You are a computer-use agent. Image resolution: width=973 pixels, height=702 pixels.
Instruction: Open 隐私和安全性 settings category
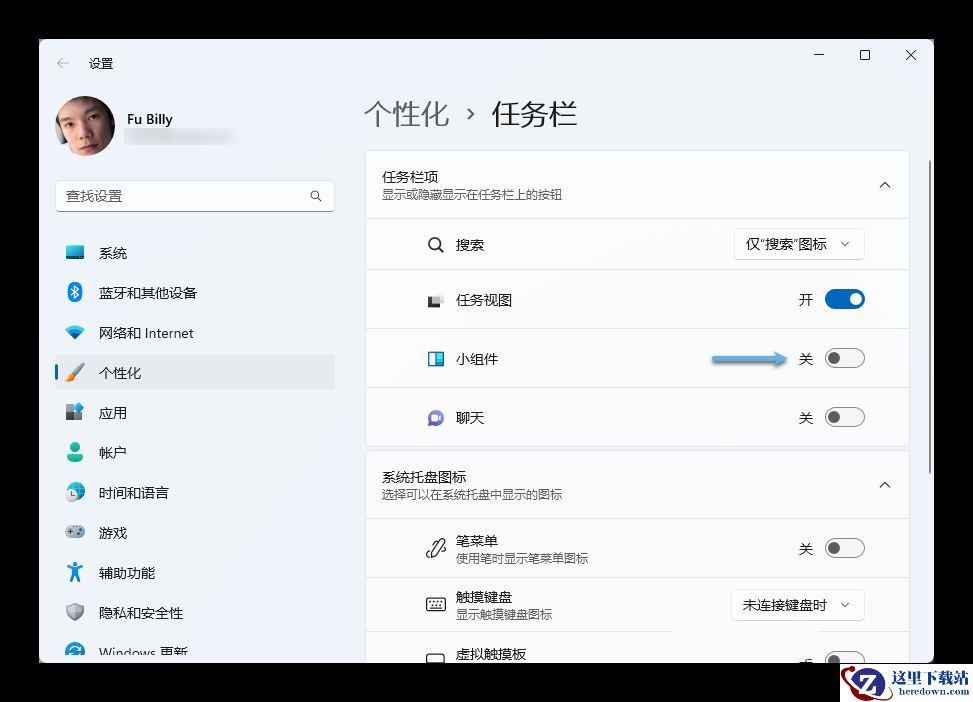(x=195, y=612)
